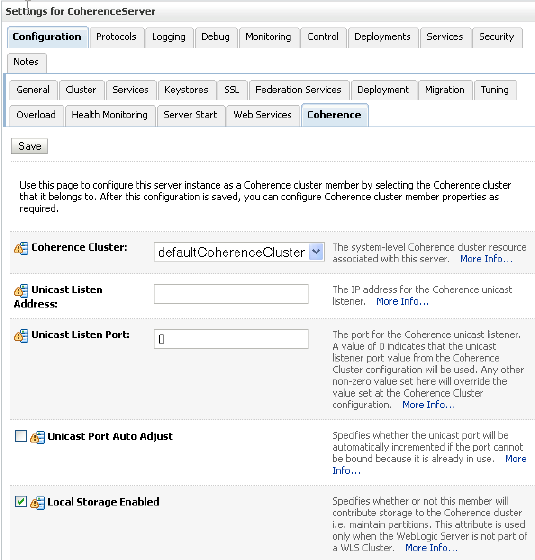Viewport: 535px width, 560px height.
Task: Open More Info link for Unicast Listen Address
Action: [402, 302]
